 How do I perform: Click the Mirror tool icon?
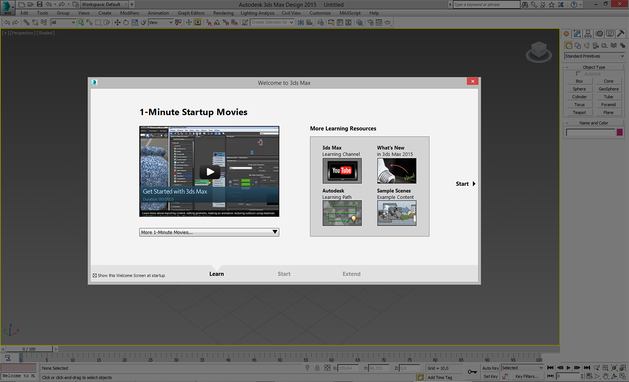point(301,22)
